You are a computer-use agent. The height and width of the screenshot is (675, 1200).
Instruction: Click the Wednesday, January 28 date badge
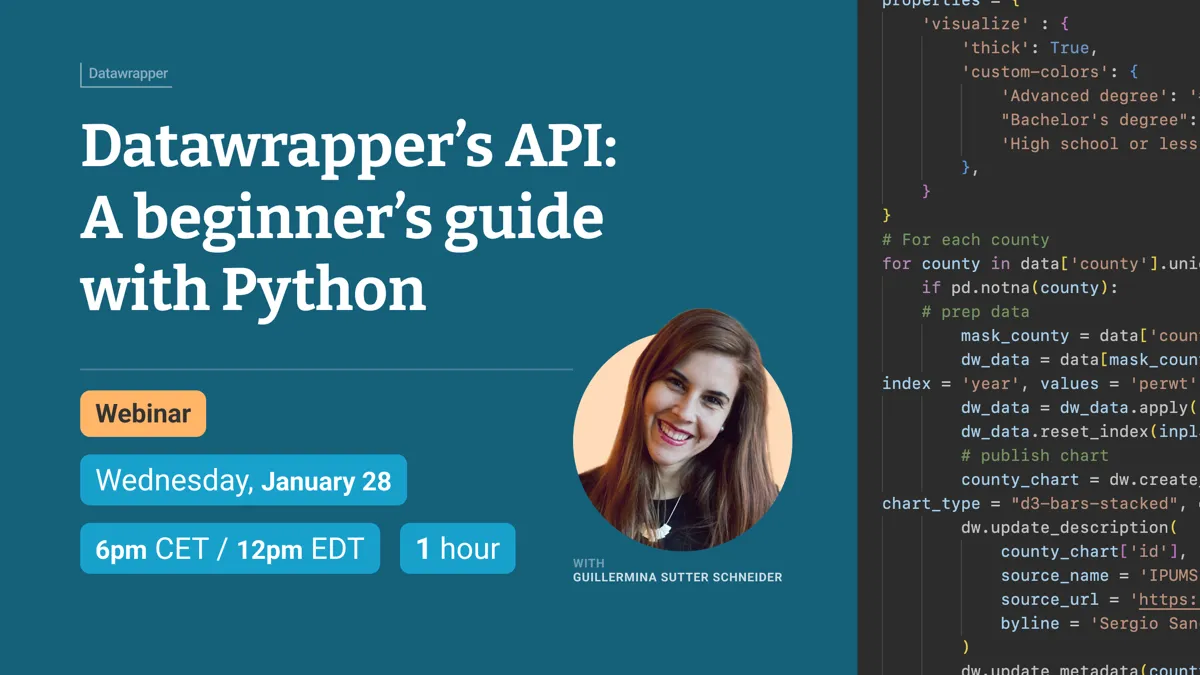point(243,481)
